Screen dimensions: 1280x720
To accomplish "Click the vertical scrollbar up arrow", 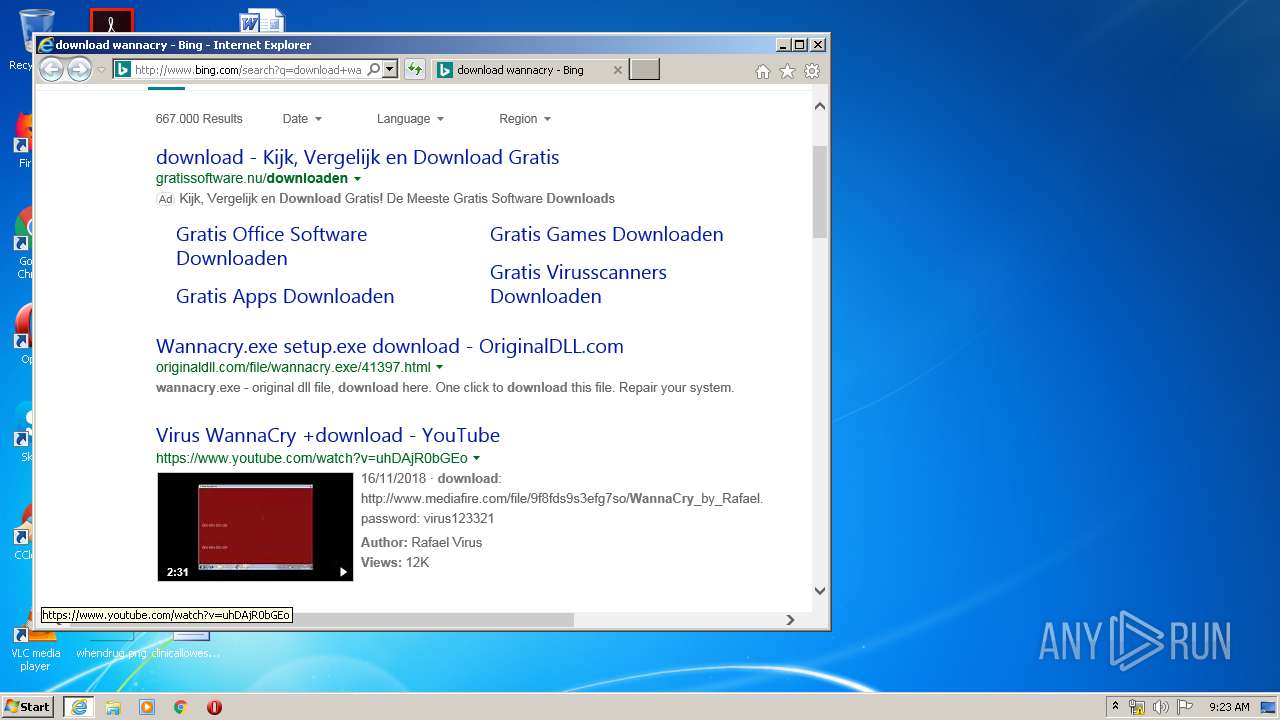I will coord(819,106).
